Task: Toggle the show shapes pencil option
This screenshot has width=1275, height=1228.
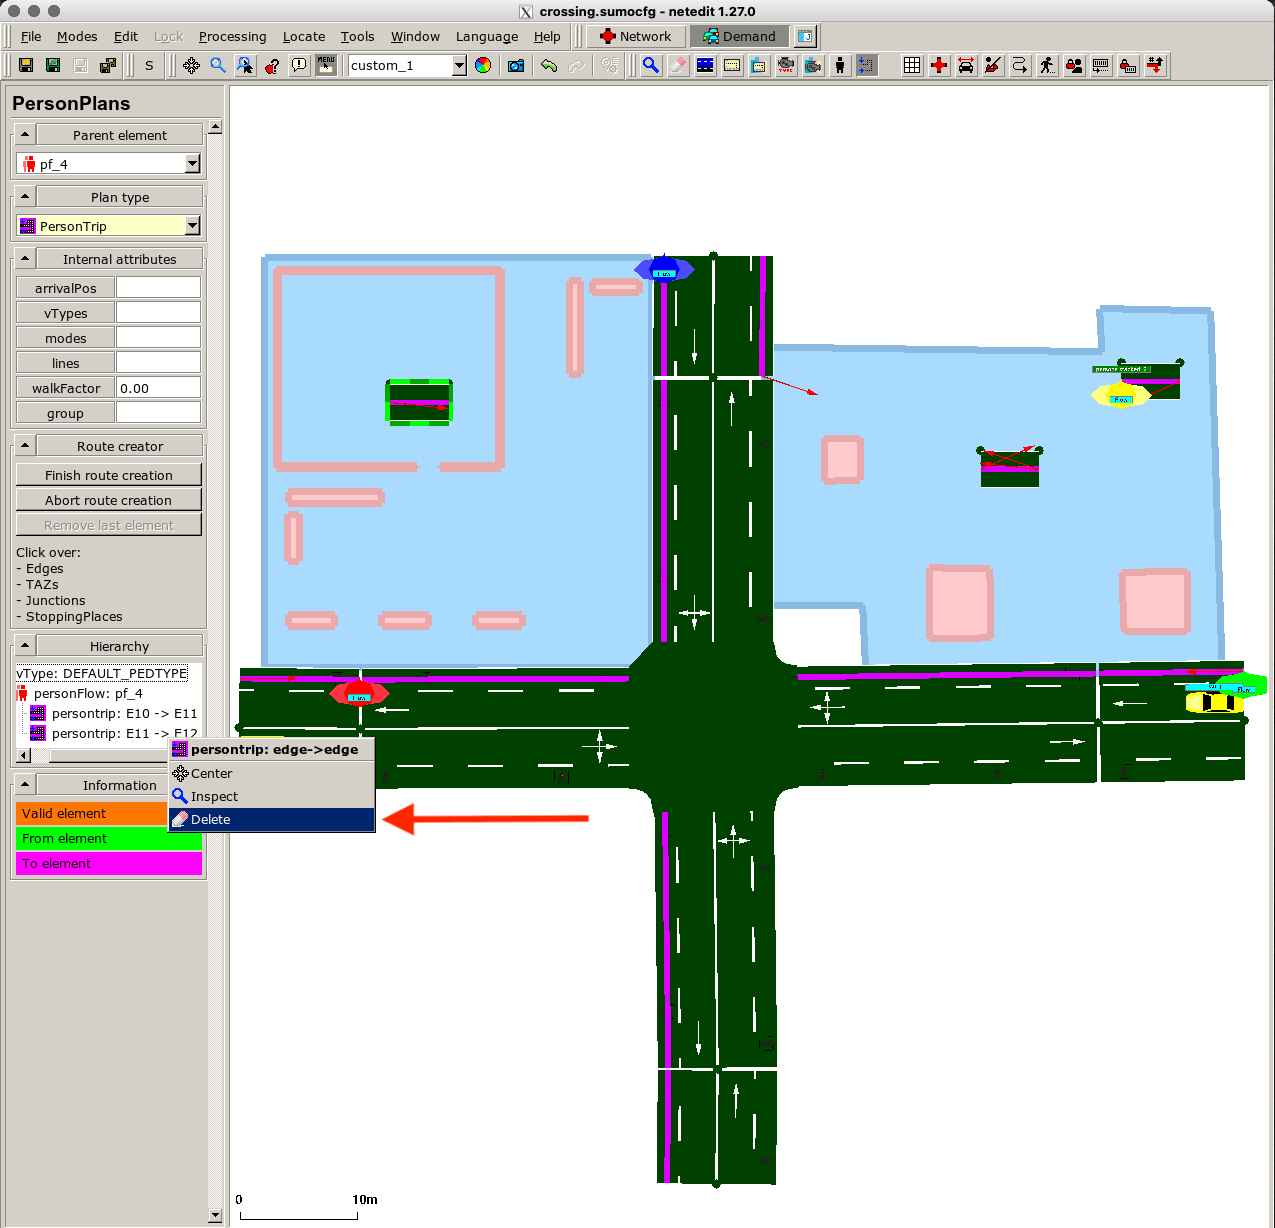Action: point(993,65)
